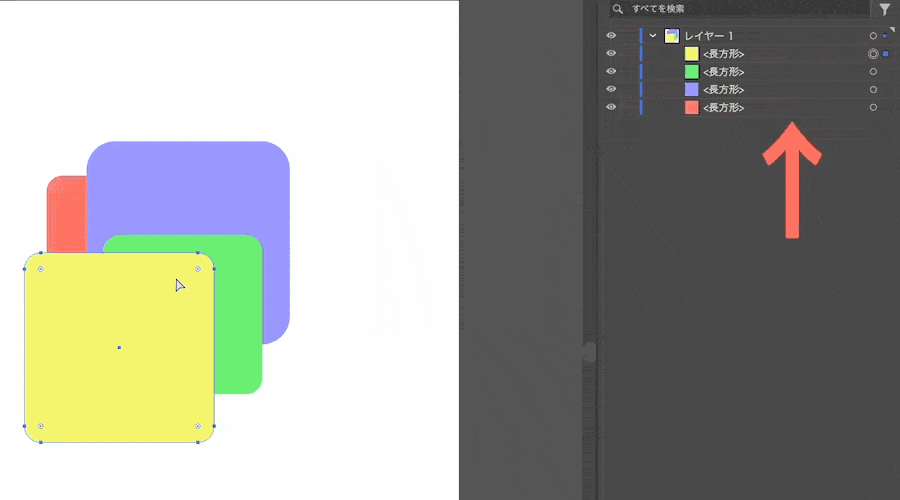
Task: Collapse the レイヤー 1 layer chevron
Action: tap(653, 36)
